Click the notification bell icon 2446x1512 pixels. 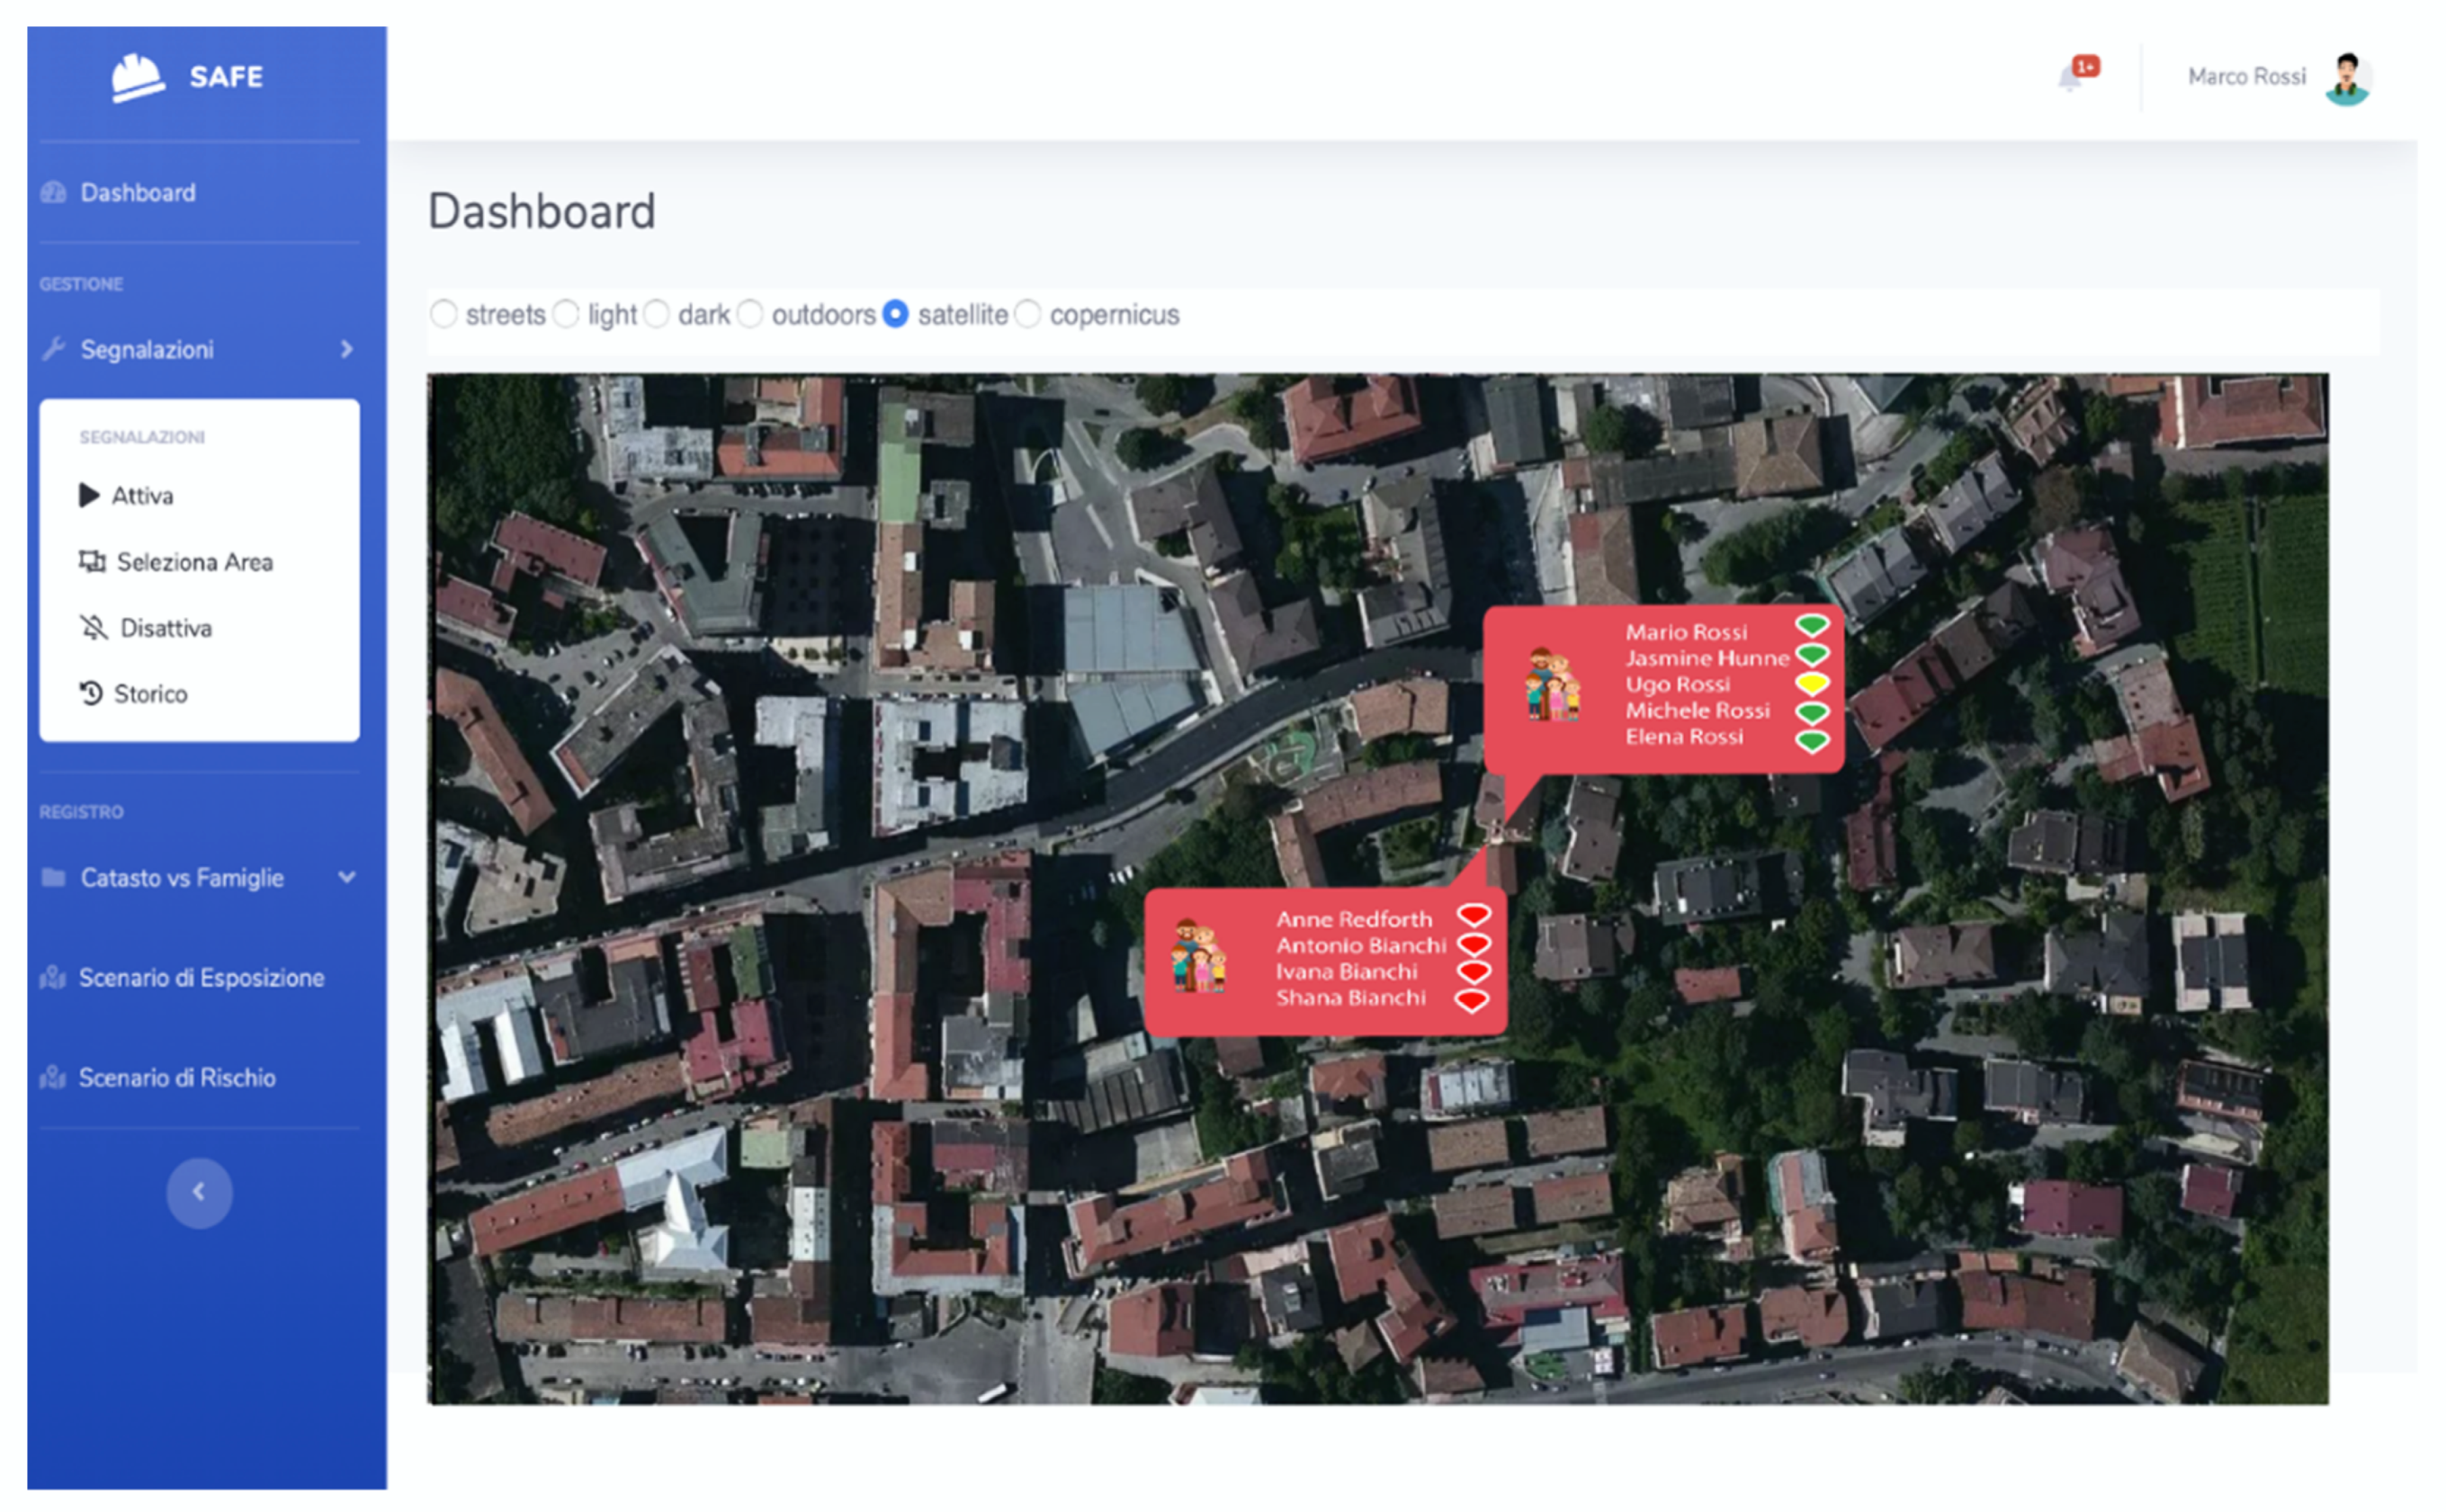(2069, 78)
